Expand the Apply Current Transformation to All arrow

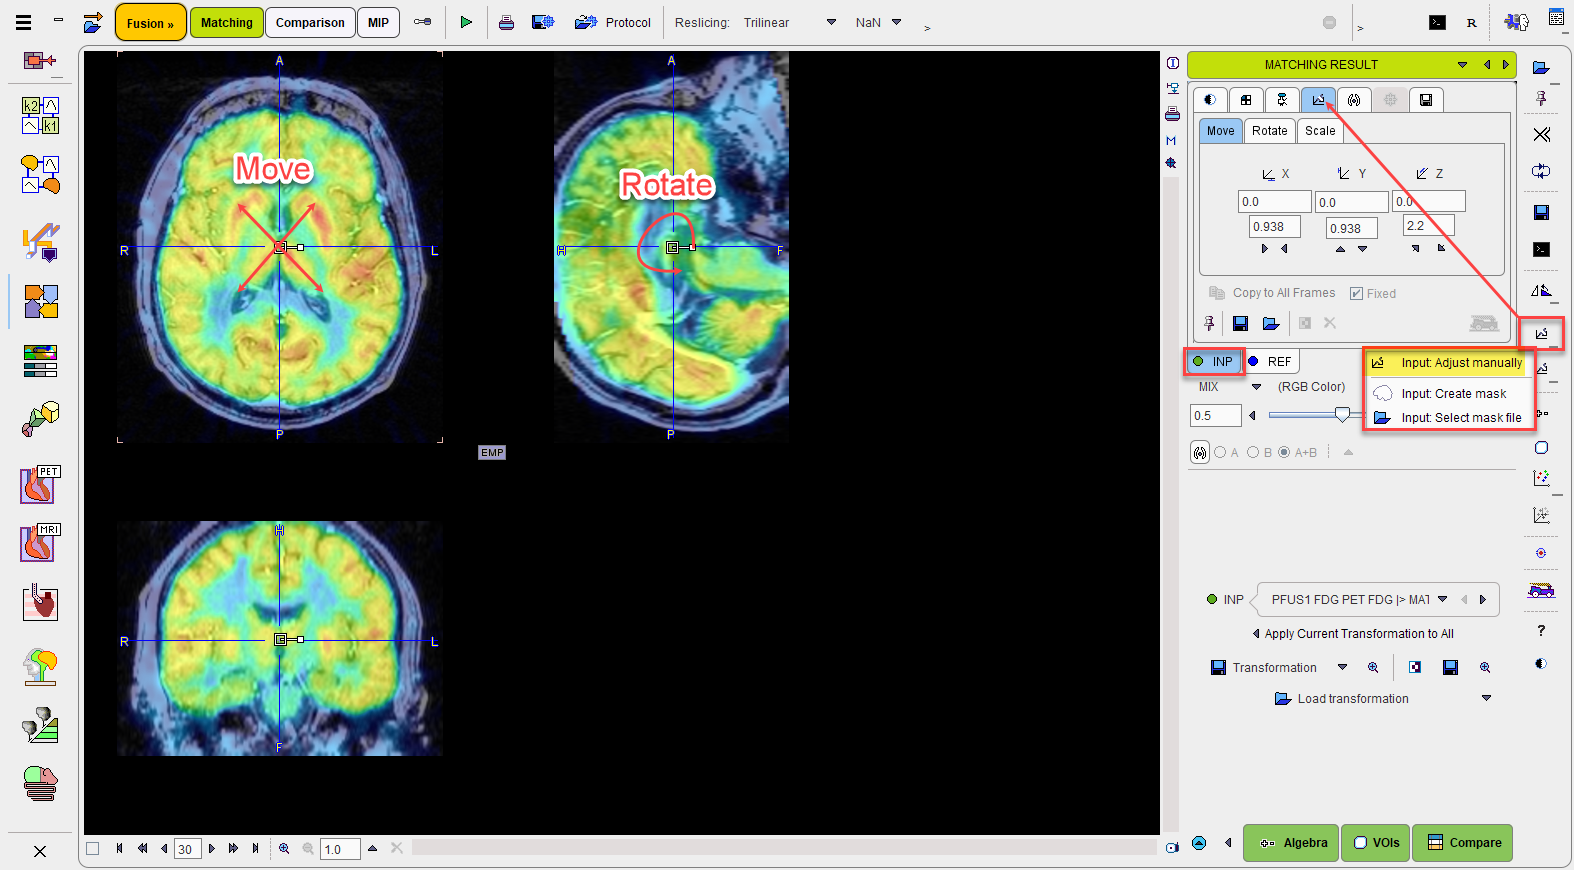pyautogui.click(x=1256, y=633)
